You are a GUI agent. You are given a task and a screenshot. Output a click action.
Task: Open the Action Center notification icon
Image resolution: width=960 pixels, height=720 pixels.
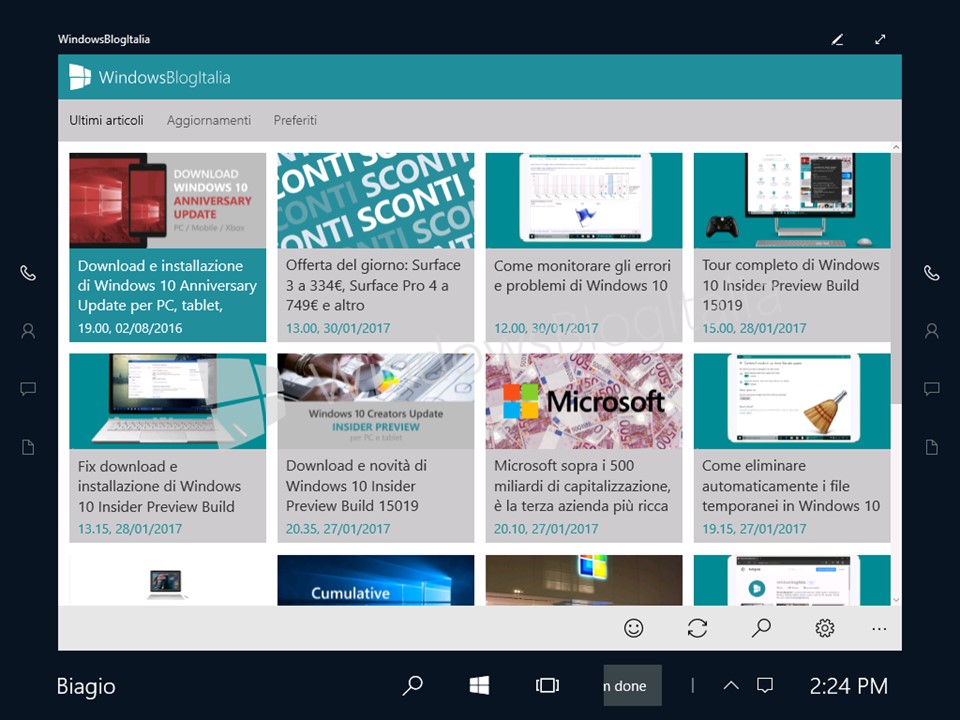point(765,686)
